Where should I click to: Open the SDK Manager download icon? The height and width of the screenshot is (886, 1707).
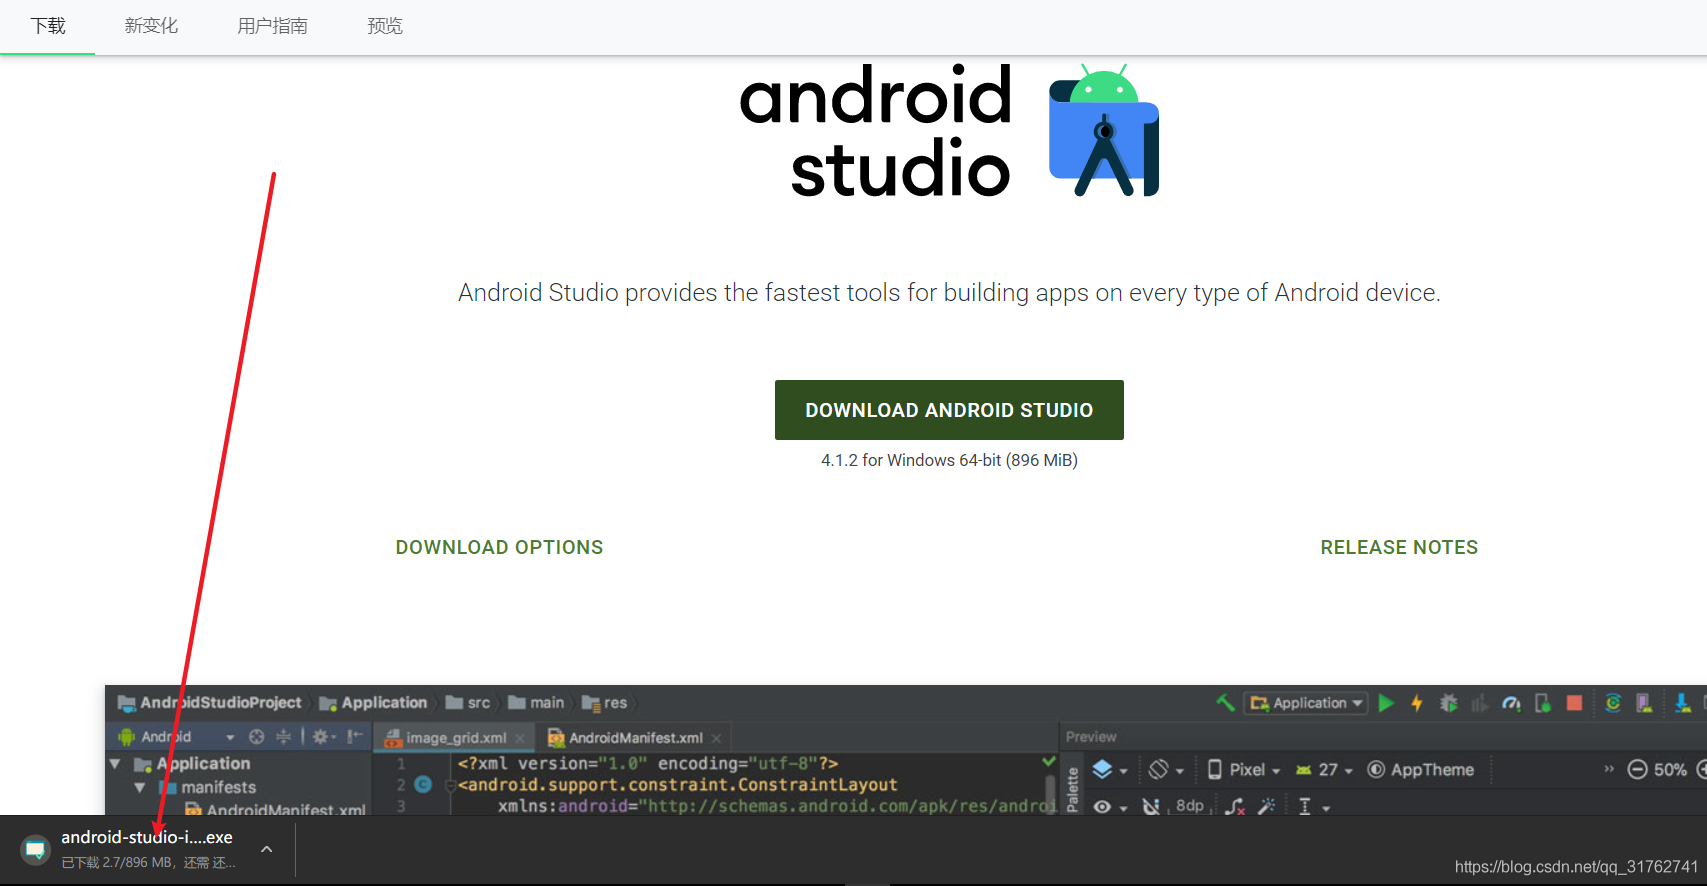pos(1683,703)
